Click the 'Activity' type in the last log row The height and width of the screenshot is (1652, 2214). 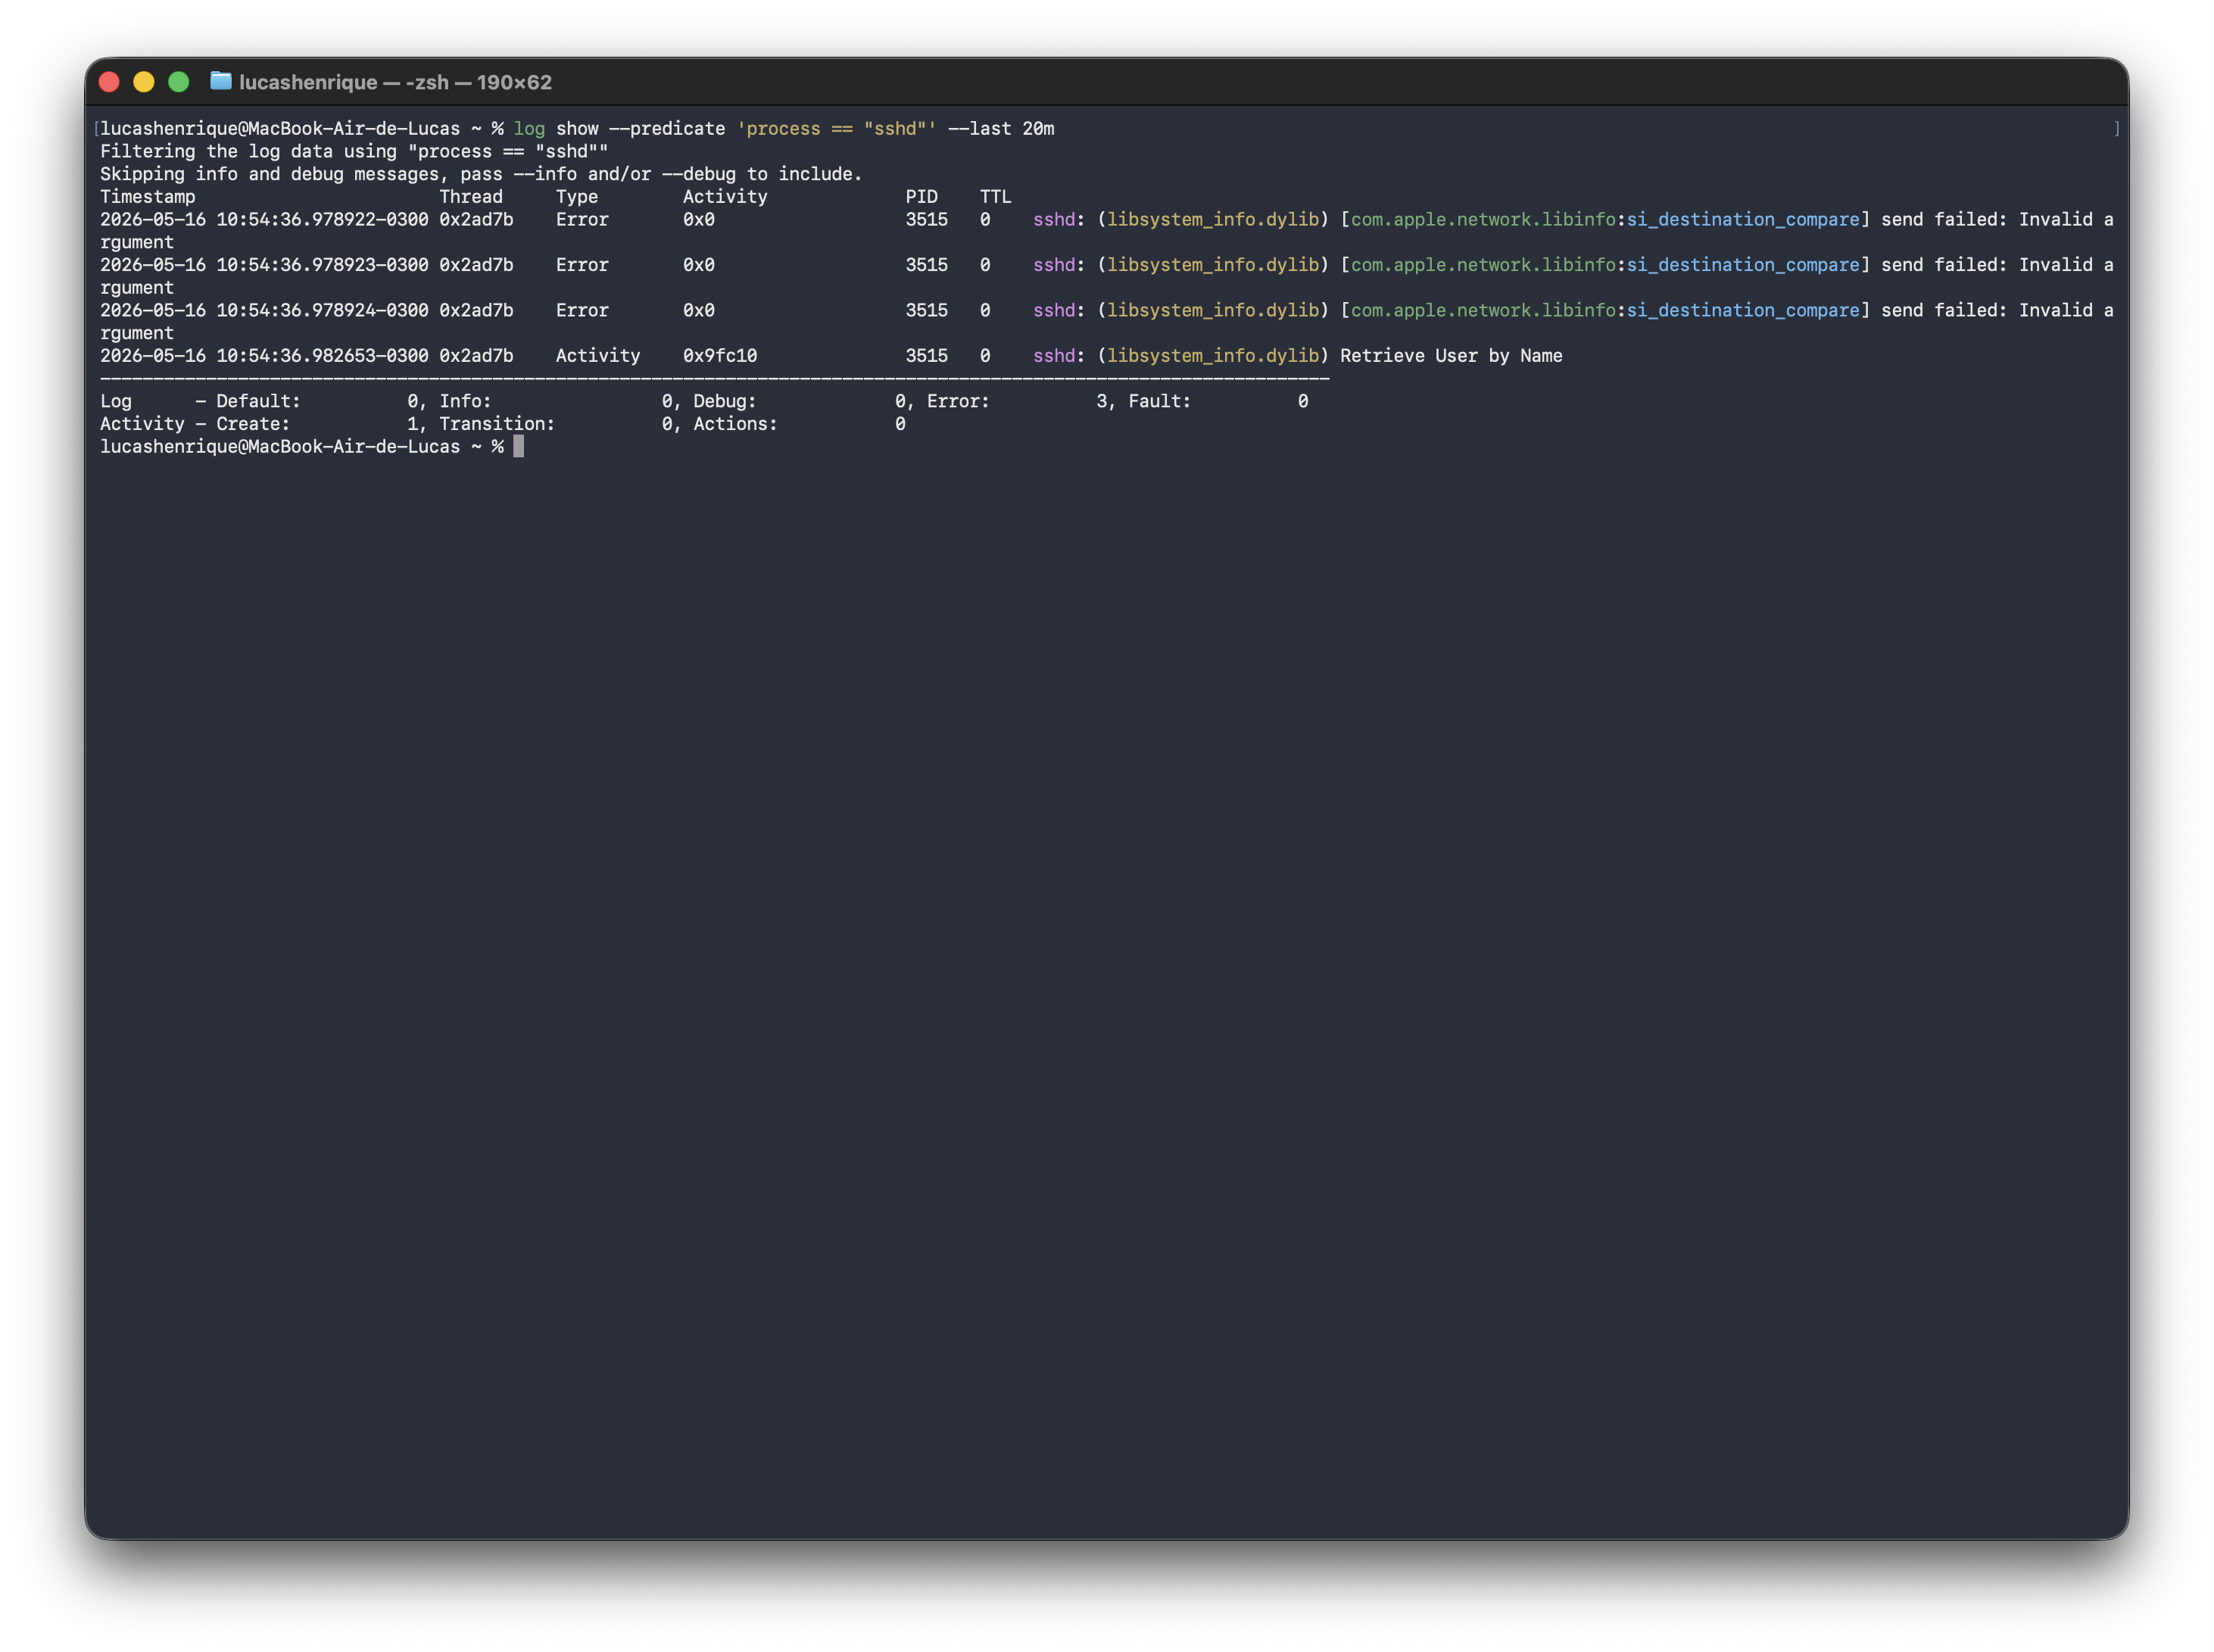(598, 356)
